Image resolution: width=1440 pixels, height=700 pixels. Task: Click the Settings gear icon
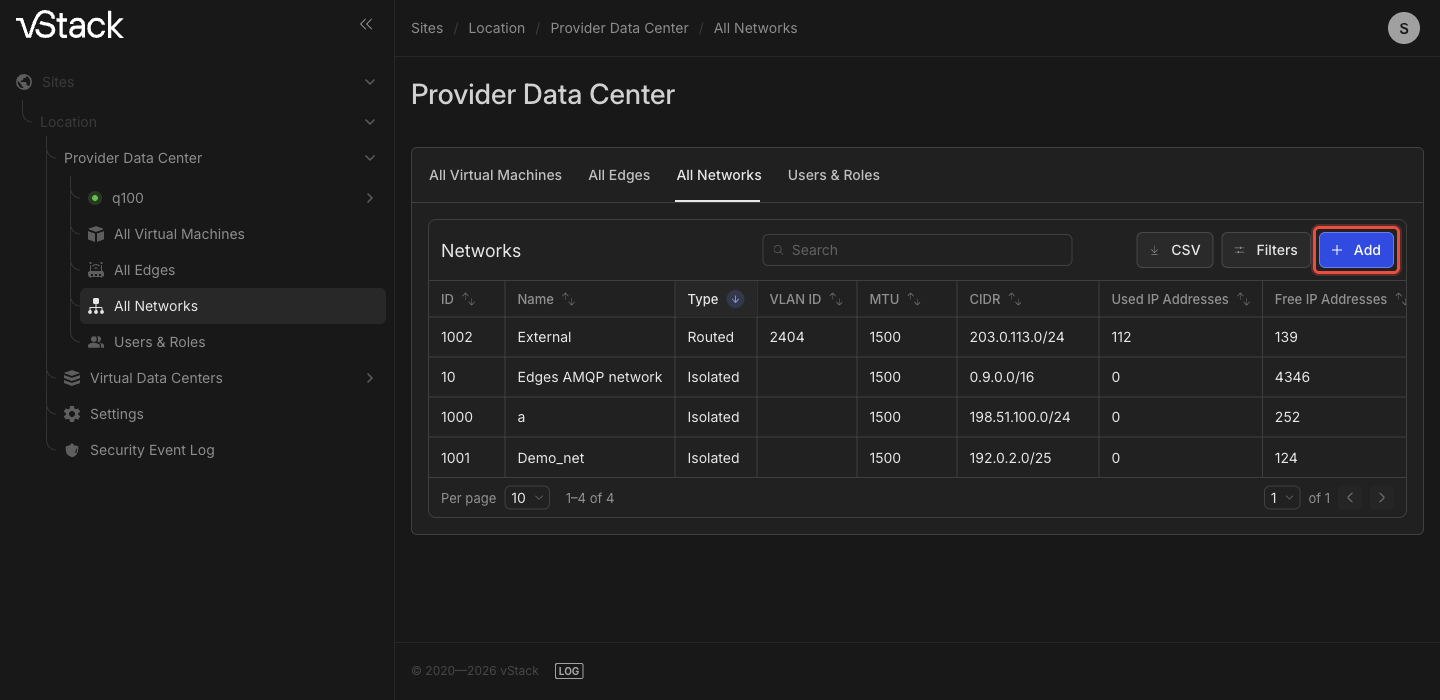(x=72, y=414)
